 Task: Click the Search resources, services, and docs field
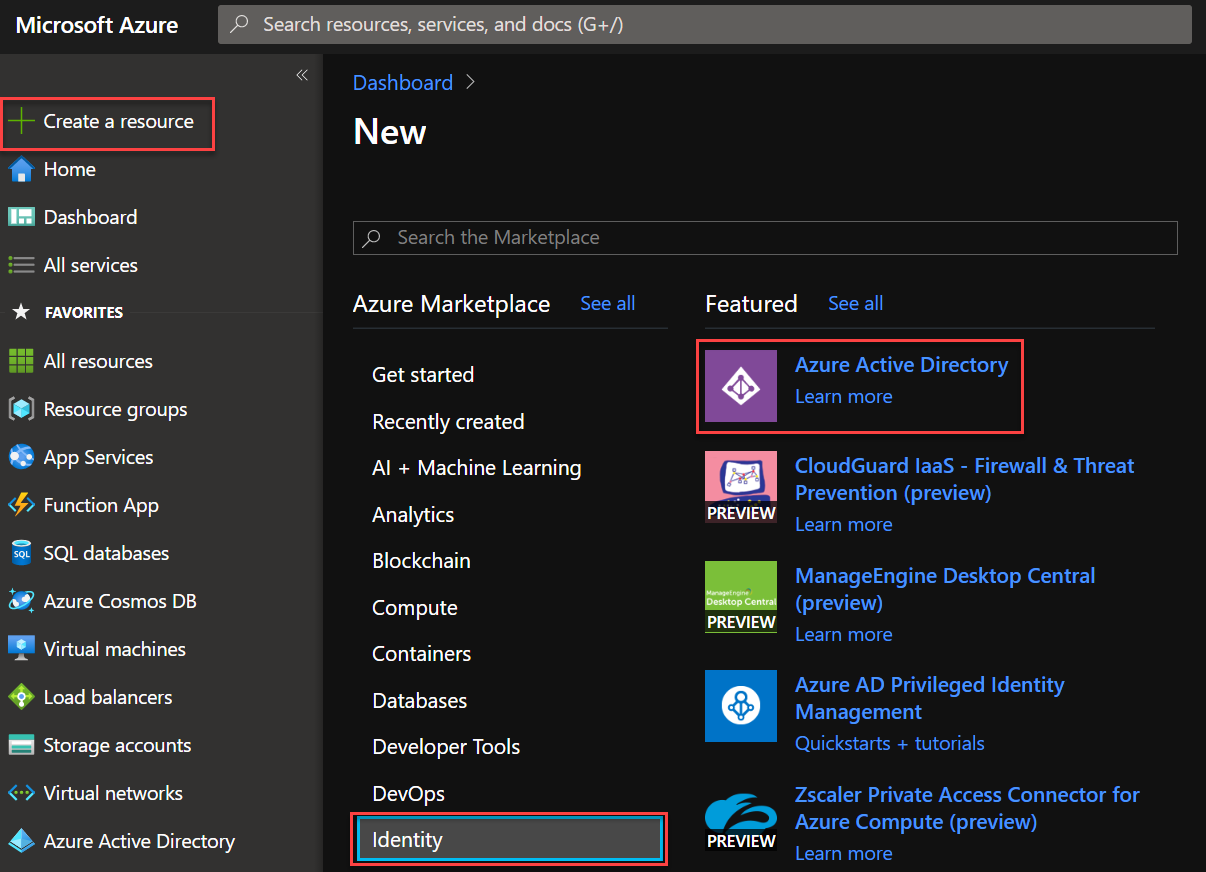(x=705, y=25)
